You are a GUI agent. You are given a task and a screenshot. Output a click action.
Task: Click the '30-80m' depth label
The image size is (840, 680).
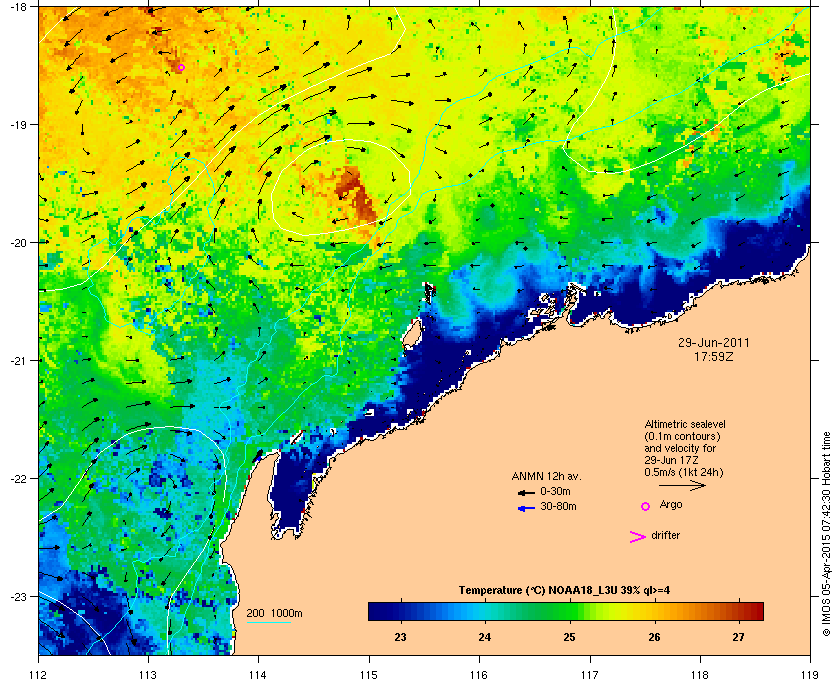click(558, 506)
